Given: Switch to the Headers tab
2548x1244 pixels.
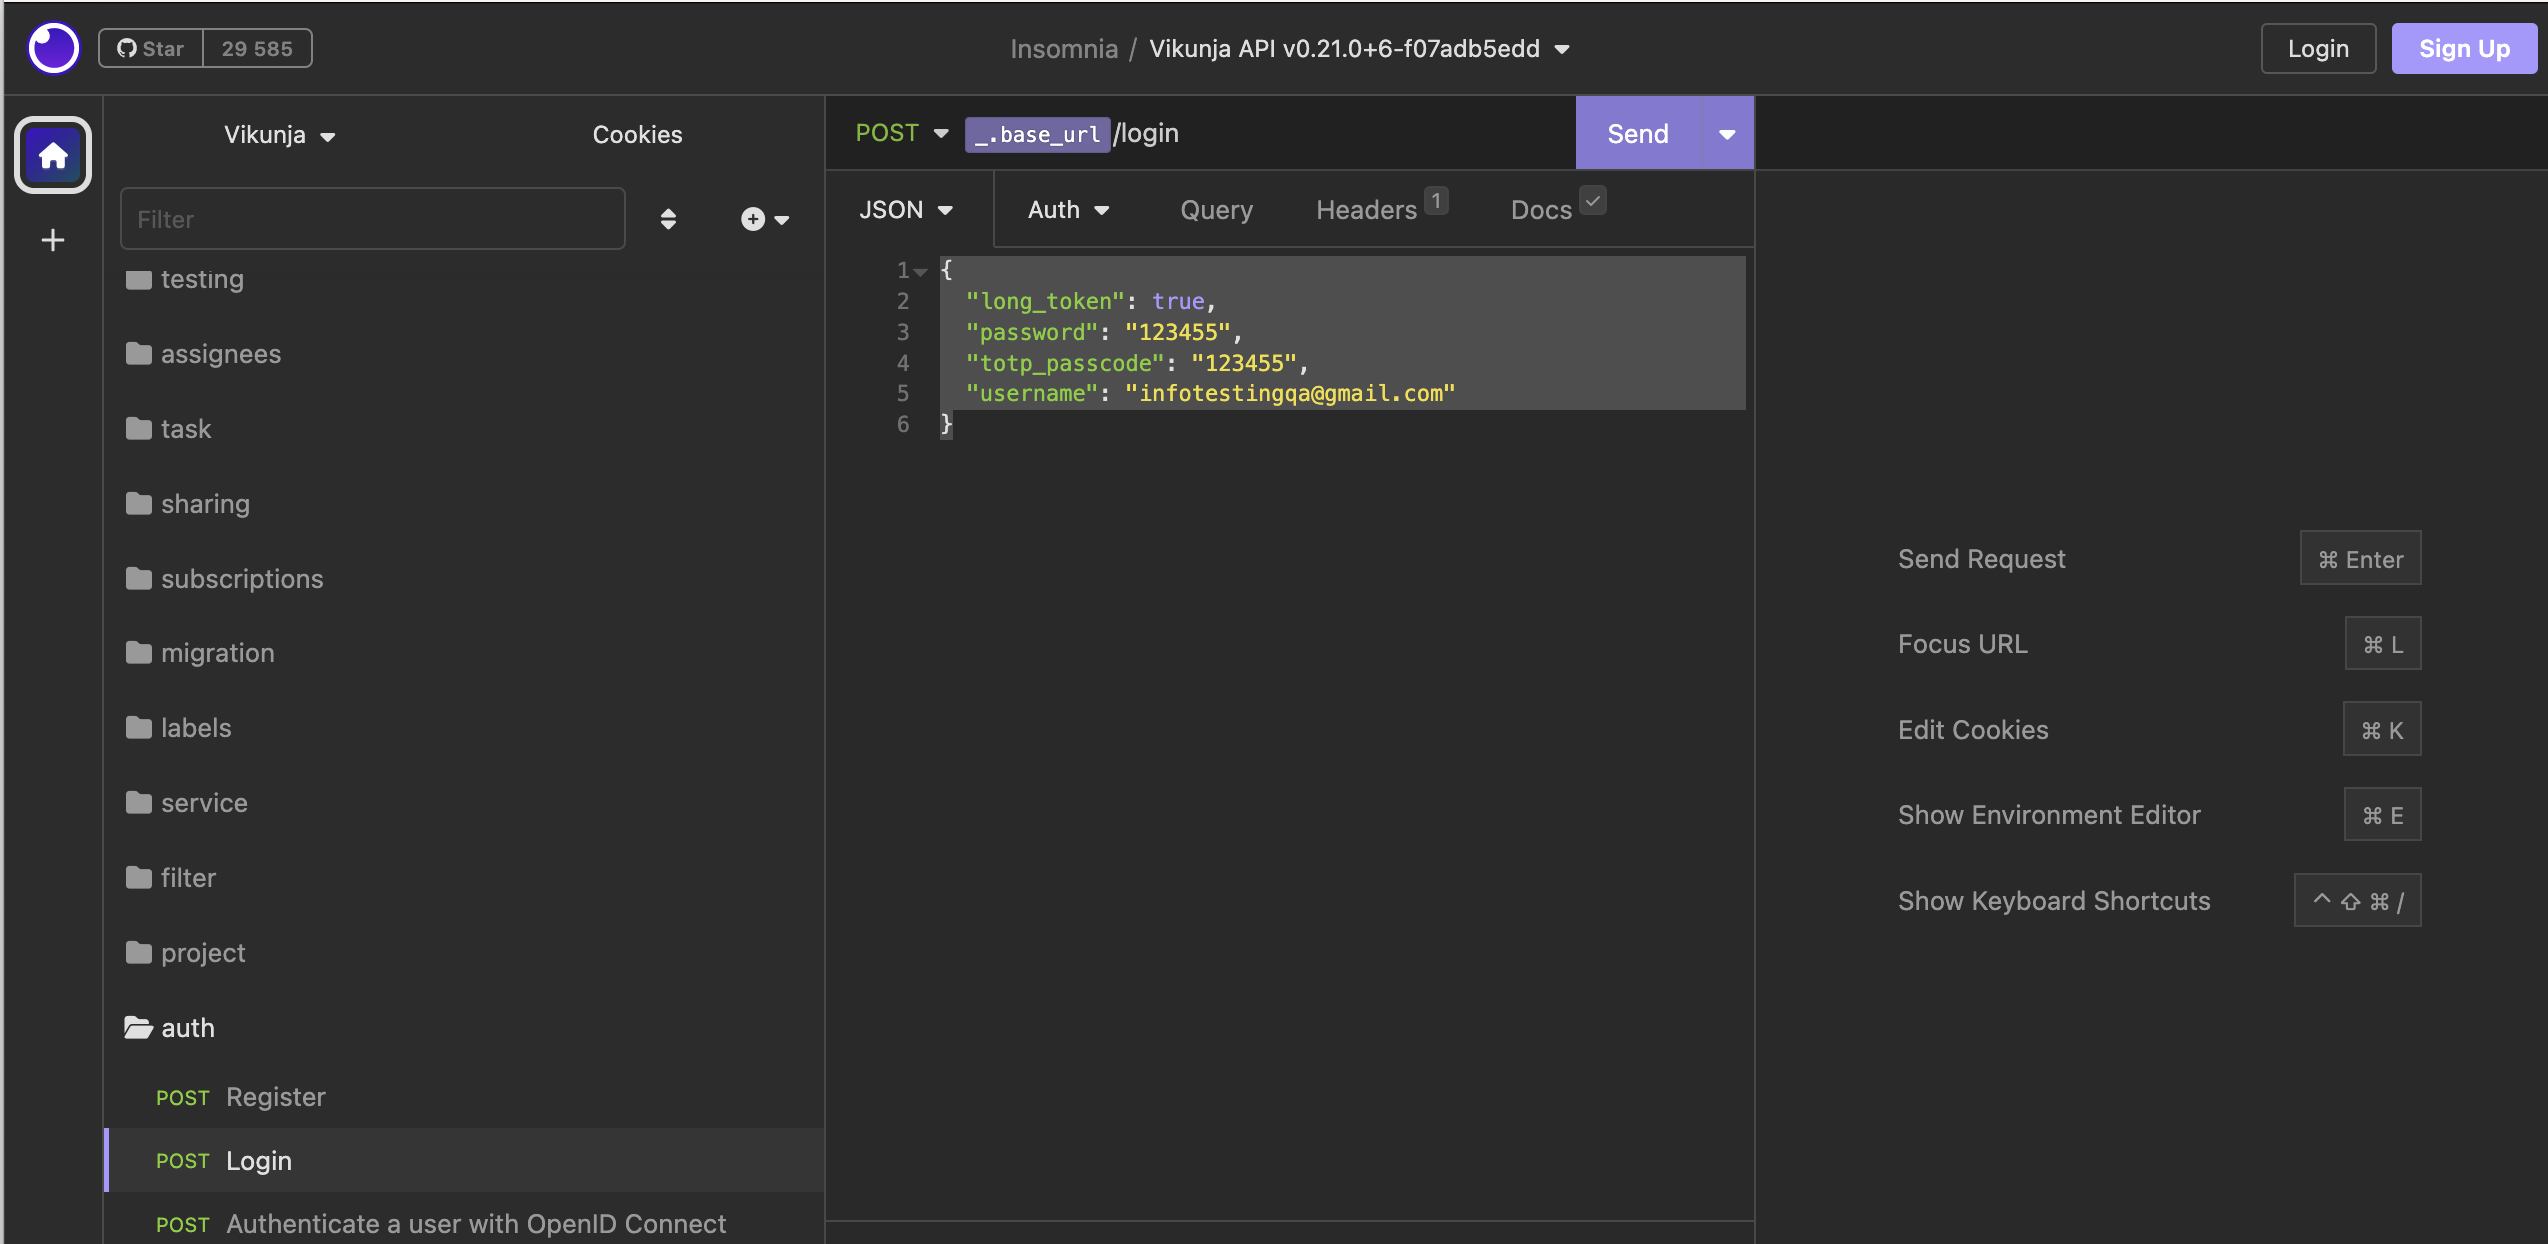Looking at the screenshot, I should pyautogui.click(x=1366, y=209).
